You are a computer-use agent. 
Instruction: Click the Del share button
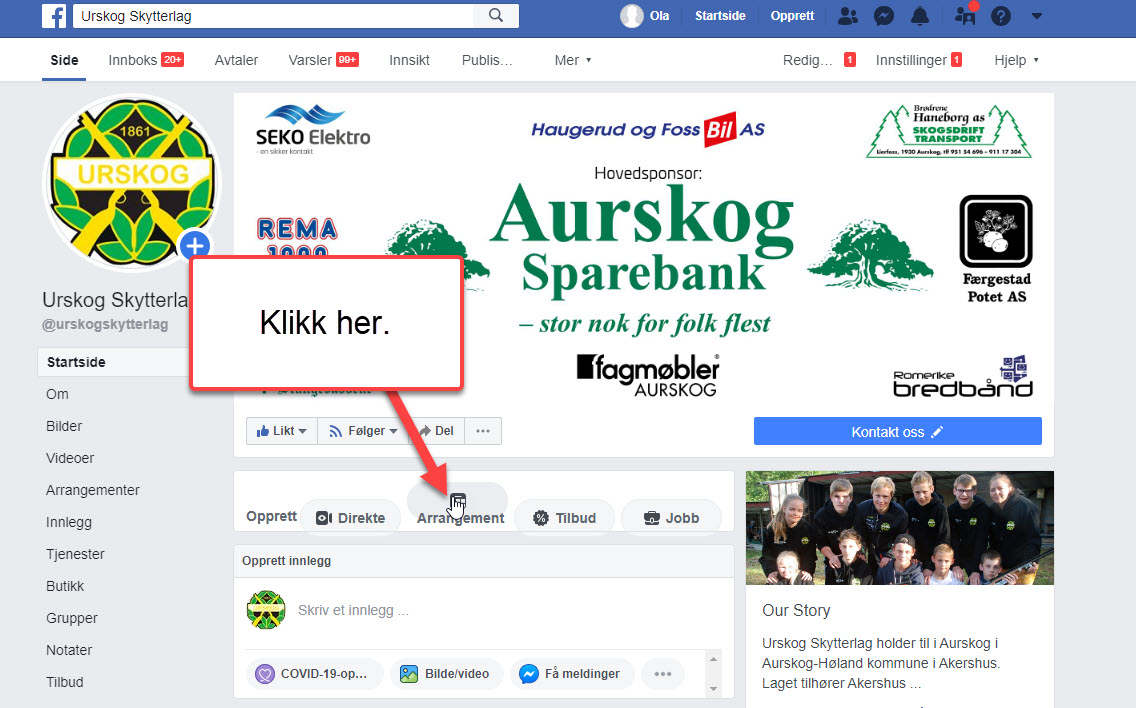coord(436,431)
